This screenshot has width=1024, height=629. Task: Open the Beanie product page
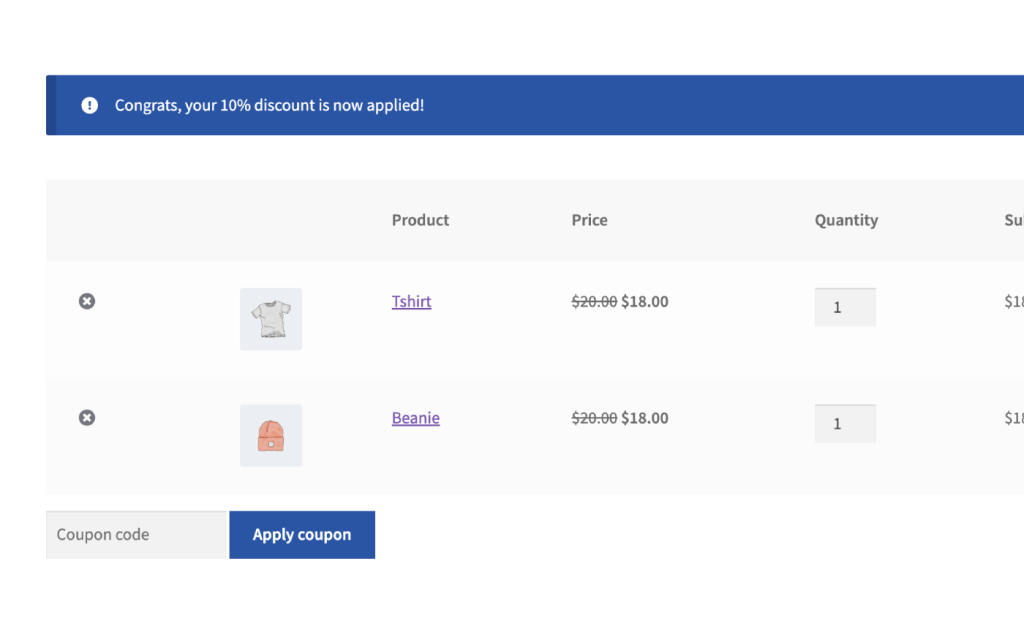(x=415, y=418)
